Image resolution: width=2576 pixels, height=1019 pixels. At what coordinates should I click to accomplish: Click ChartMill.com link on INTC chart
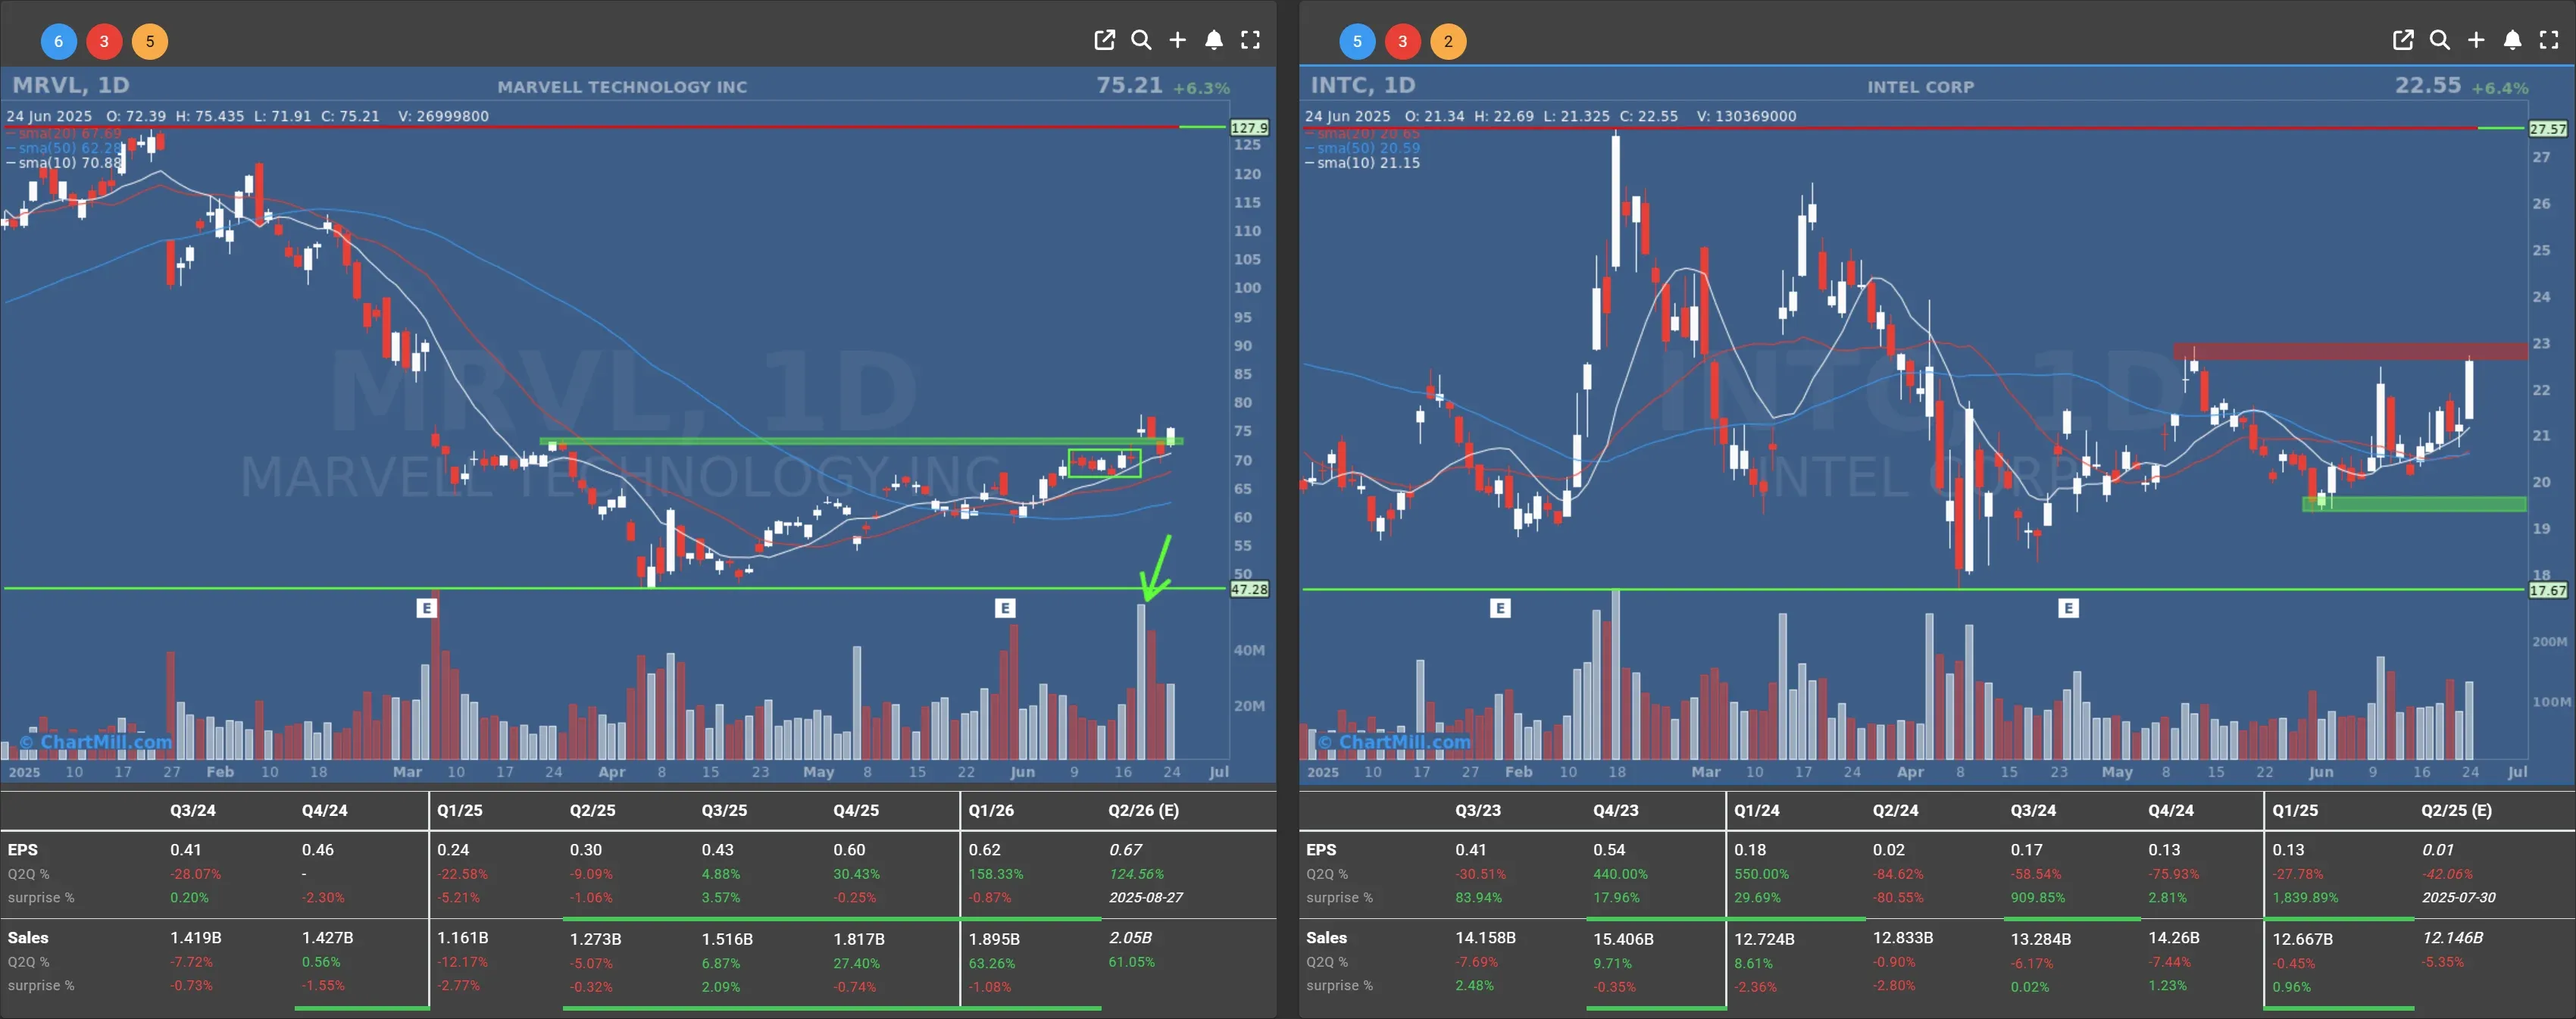pos(1394,742)
